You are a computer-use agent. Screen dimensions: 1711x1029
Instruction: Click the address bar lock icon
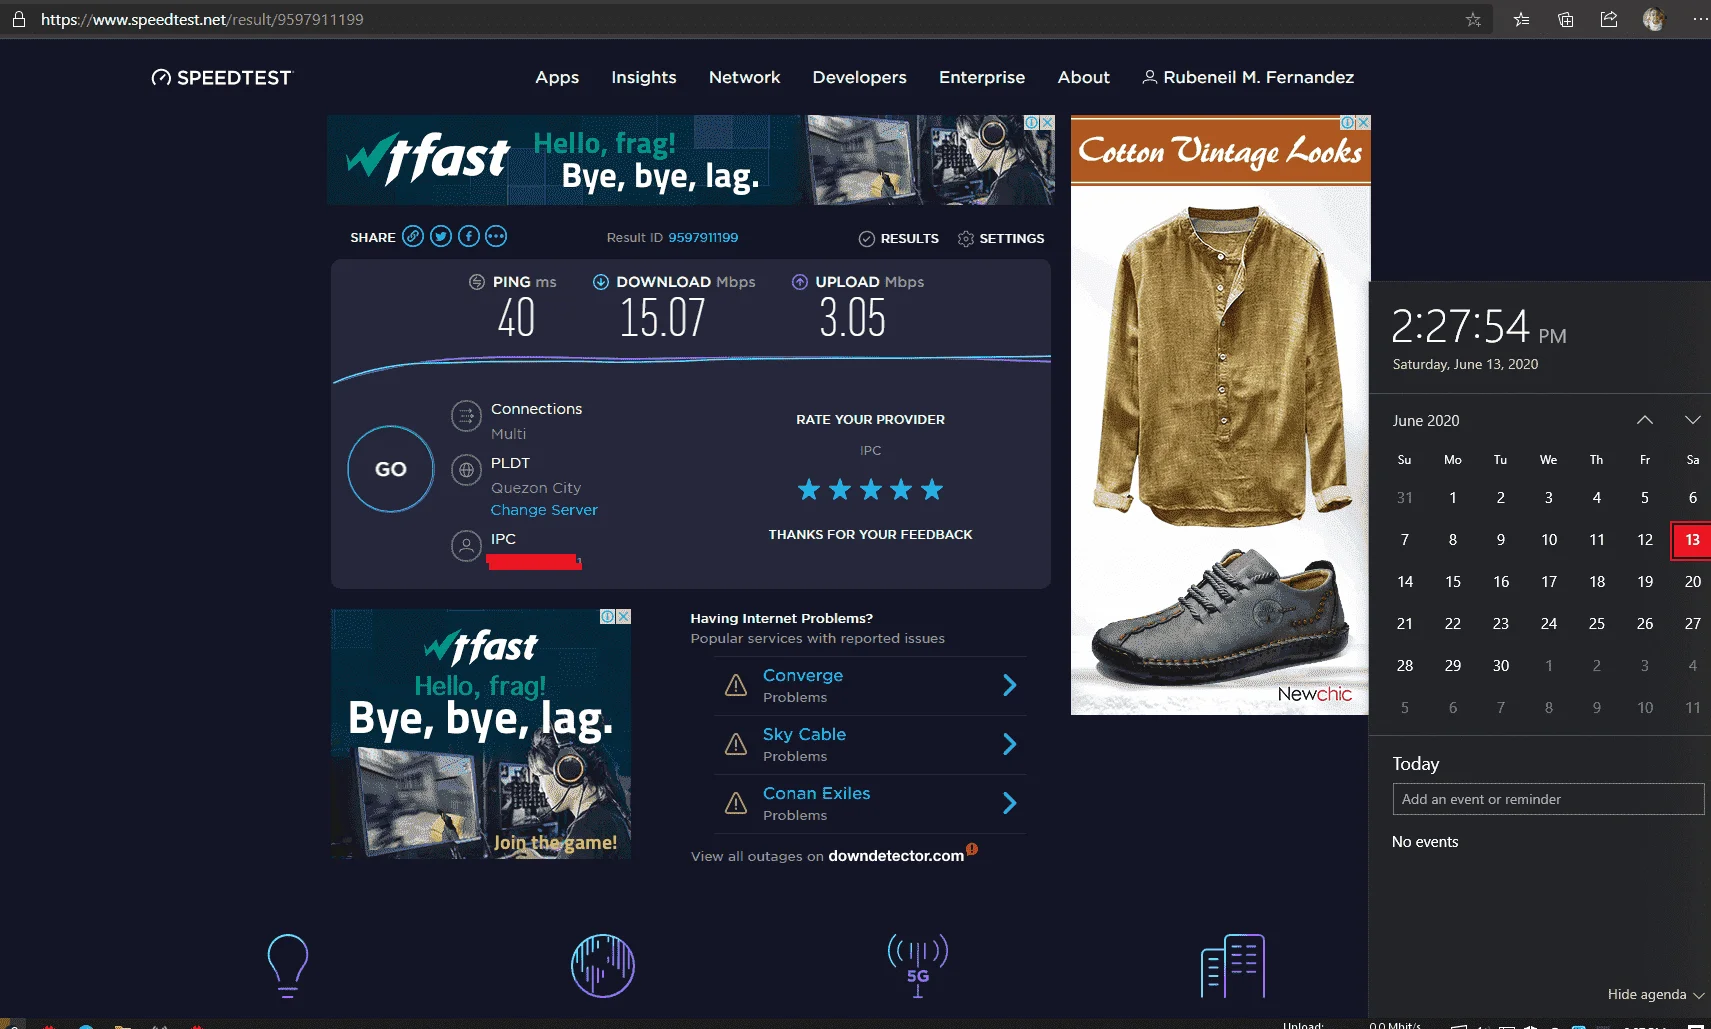18,19
